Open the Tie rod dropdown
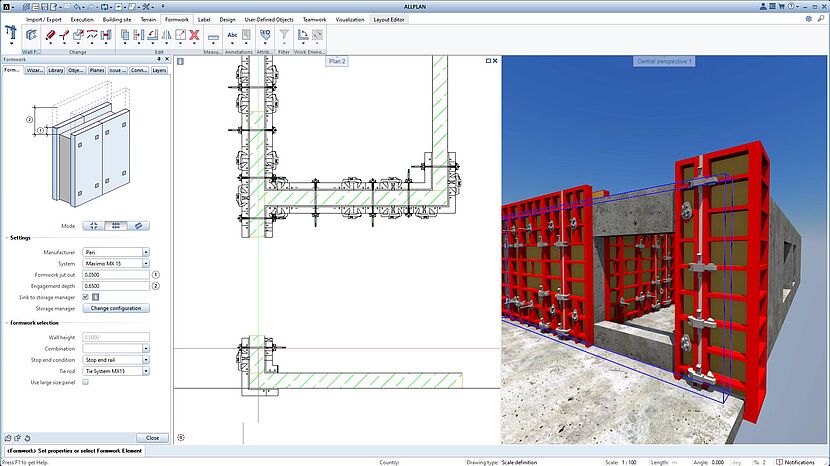The width and height of the screenshot is (830, 466). tap(146, 370)
